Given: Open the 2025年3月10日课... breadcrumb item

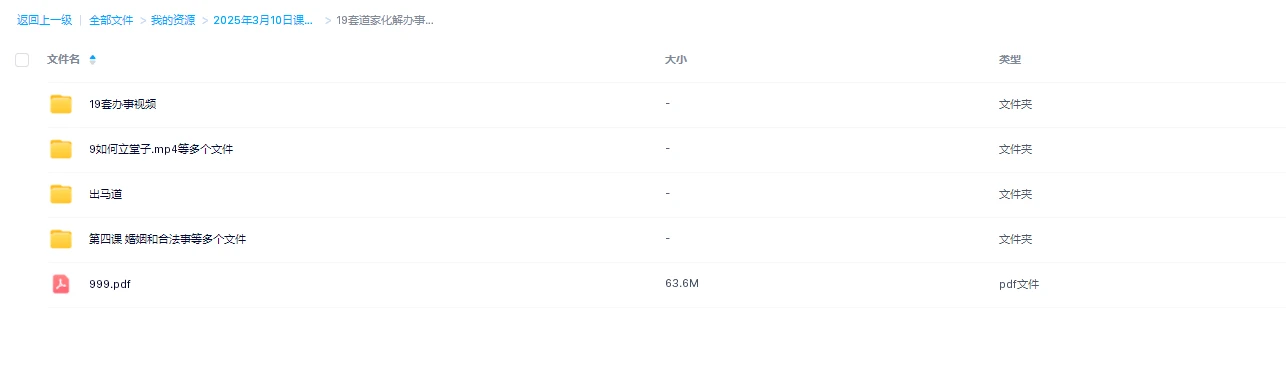Looking at the screenshot, I should click(263, 20).
